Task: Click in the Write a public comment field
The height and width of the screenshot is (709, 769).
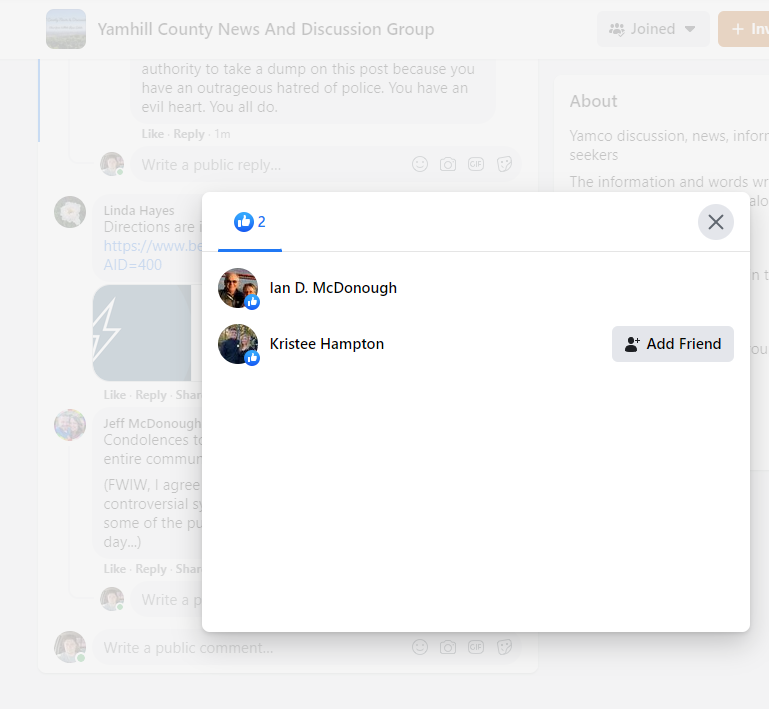Action: point(307,647)
